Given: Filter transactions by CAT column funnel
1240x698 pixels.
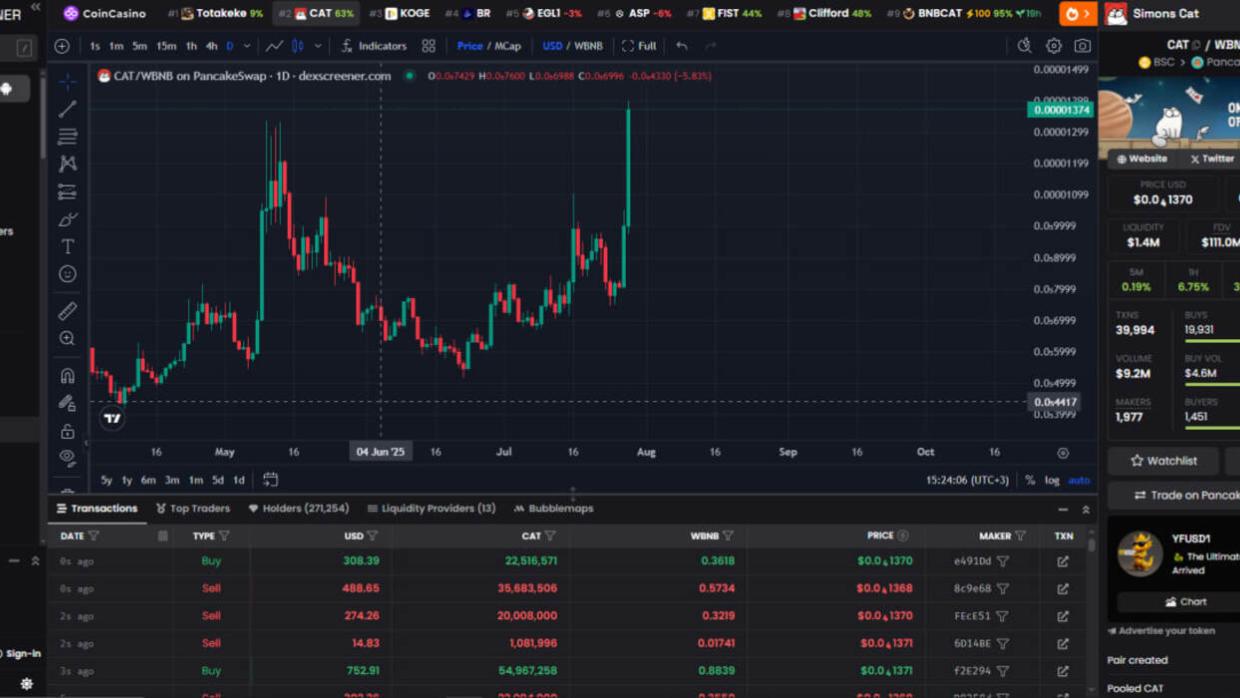Looking at the screenshot, I should [x=550, y=536].
